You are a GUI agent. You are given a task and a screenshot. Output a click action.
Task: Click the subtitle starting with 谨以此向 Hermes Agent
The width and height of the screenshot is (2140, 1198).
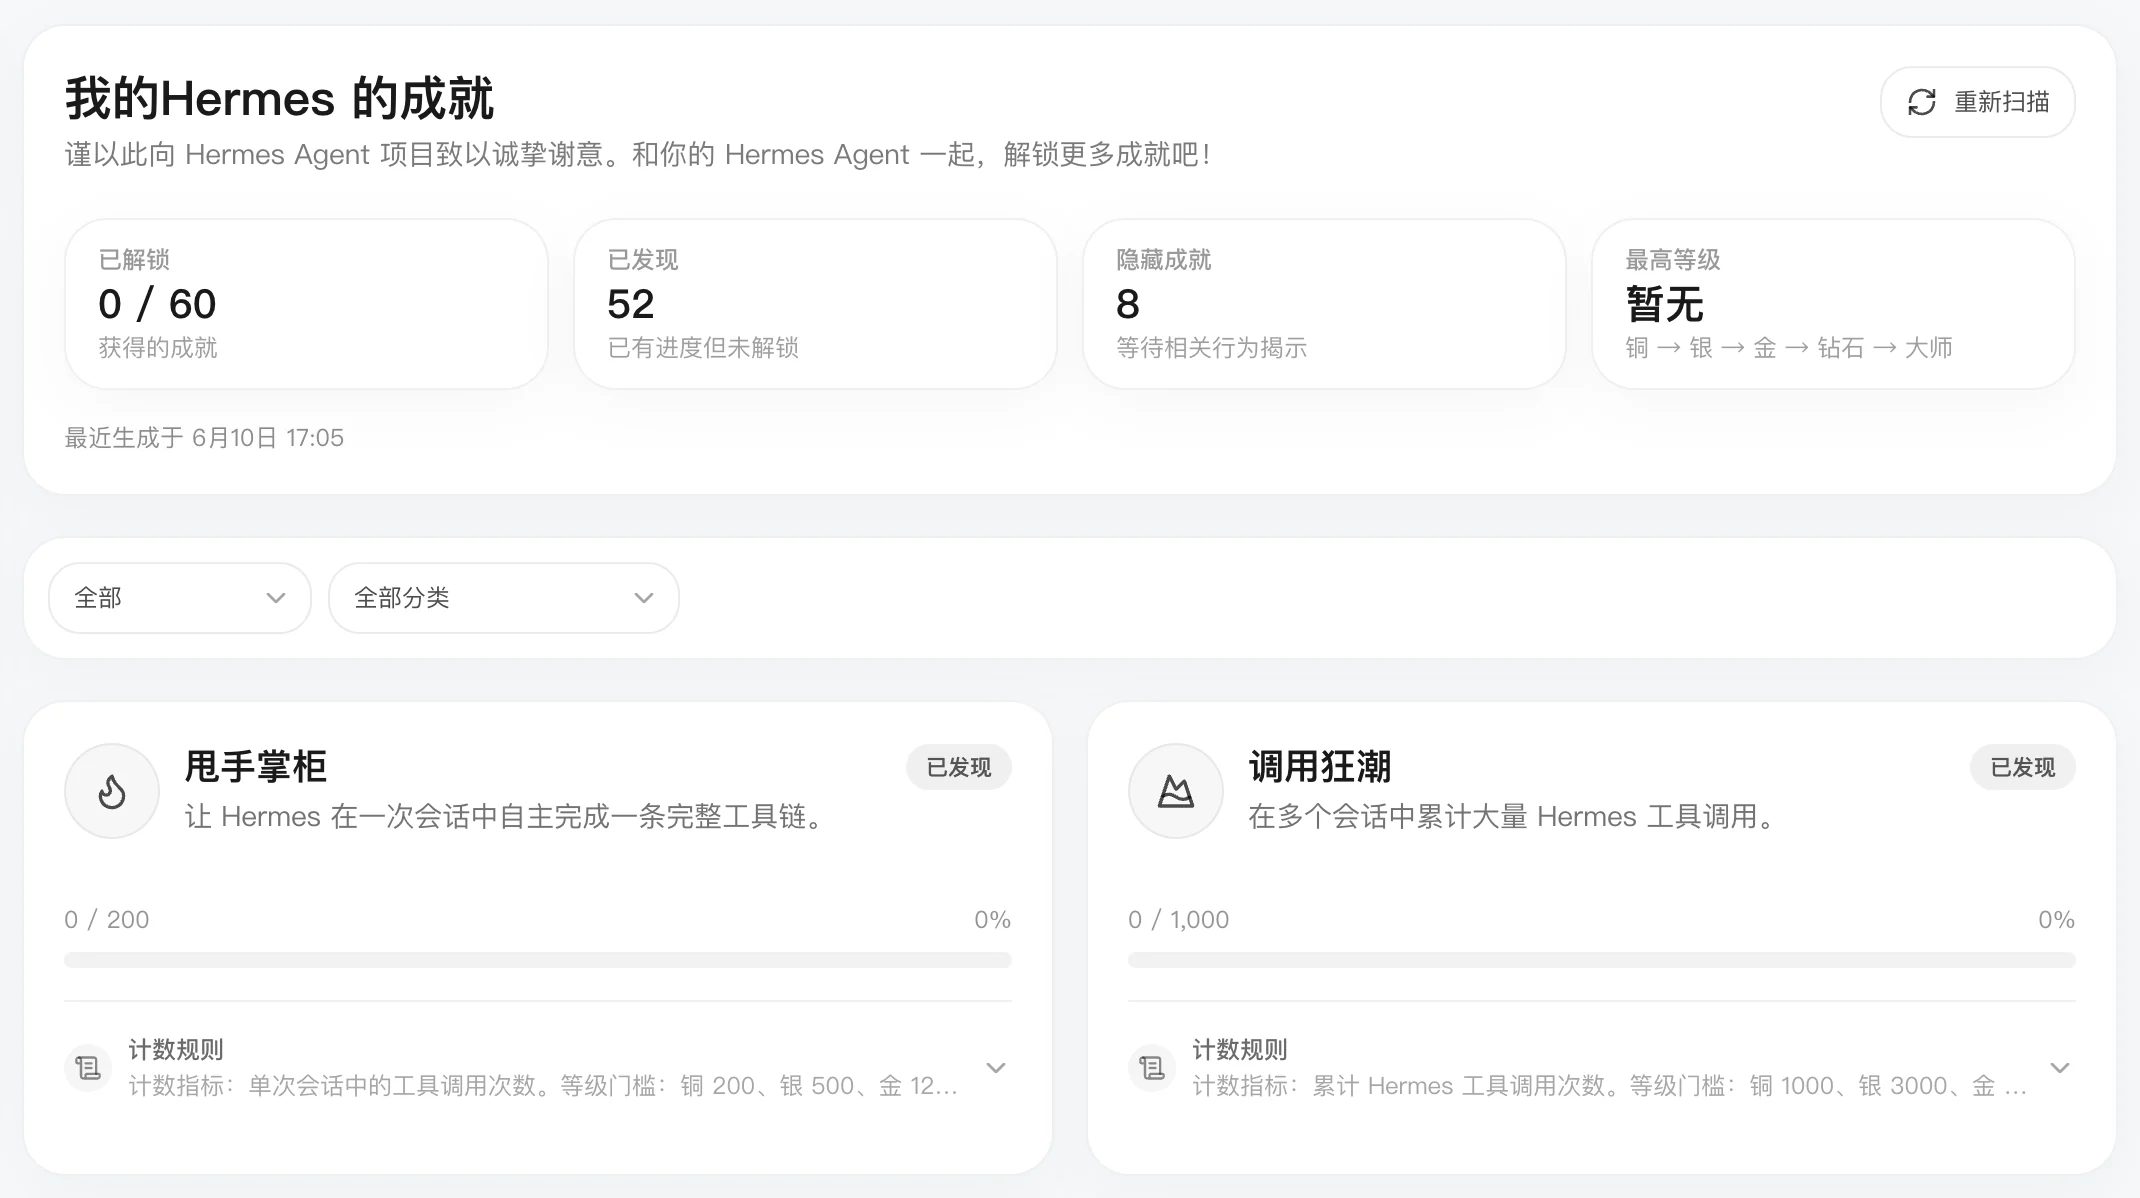point(638,155)
